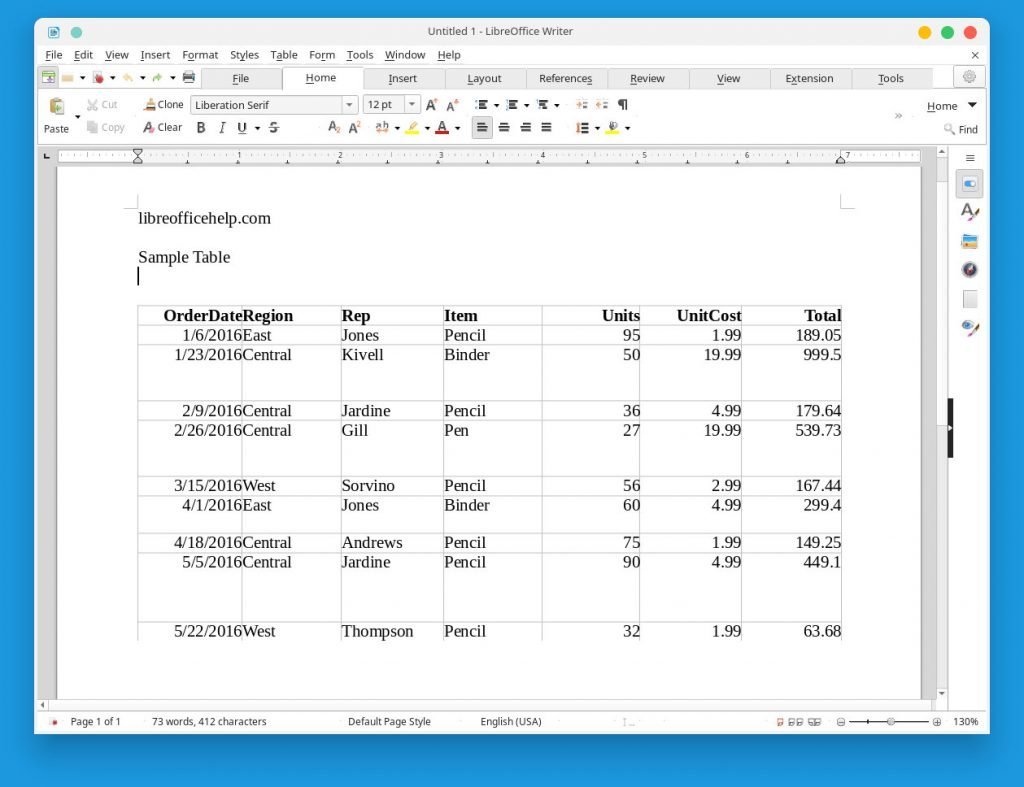Click the Redo arrow icon

(x=157, y=78)
